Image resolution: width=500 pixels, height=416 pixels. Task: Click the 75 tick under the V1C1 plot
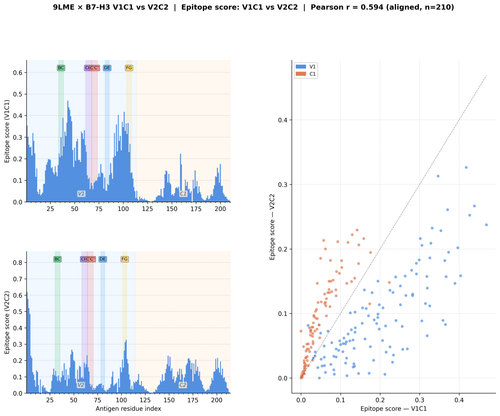click(x=99, y=209)
